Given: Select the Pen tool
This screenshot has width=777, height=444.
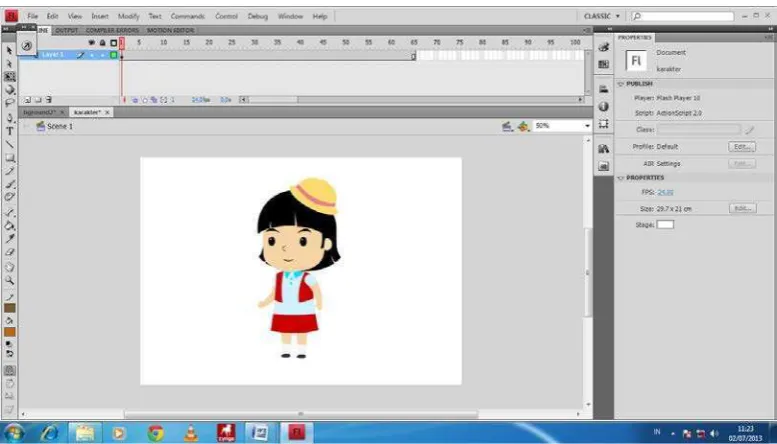Looking at the screenshot, I should click(x=9, y=118).
